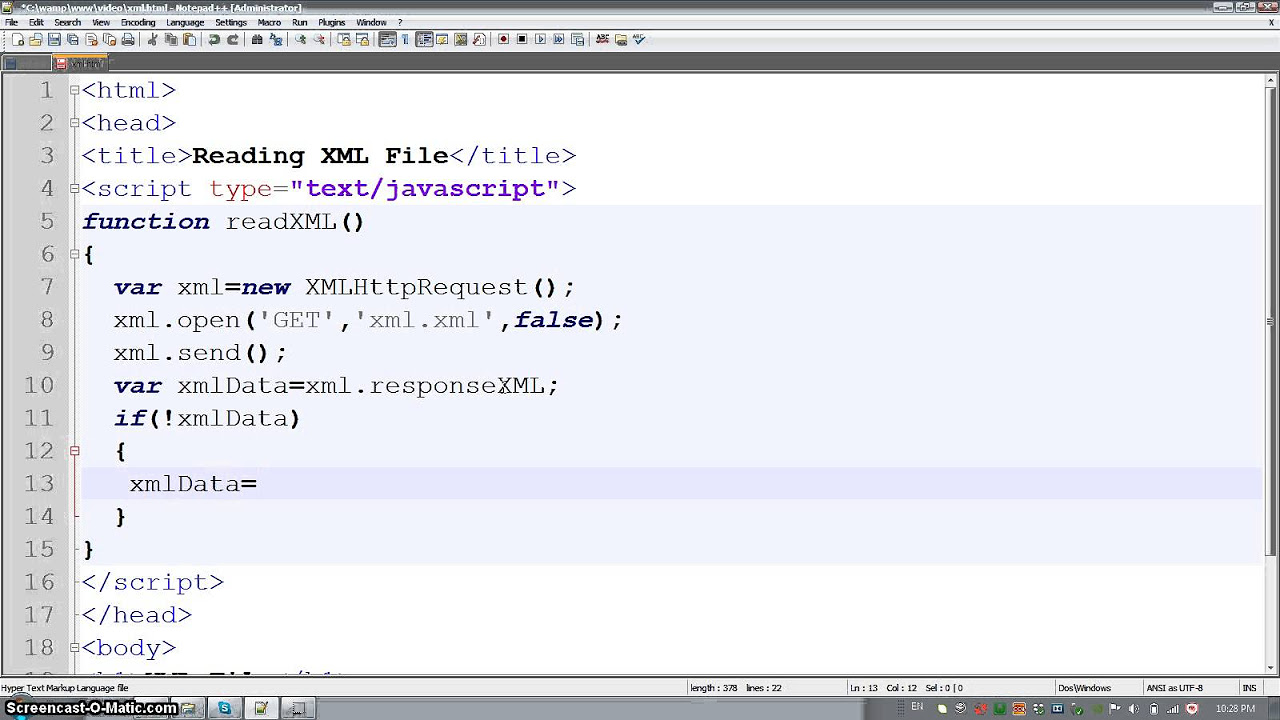Click the vertical scrollbar up arrow
Viewport: 1280px width, 720px height.
click(1271, 82)
